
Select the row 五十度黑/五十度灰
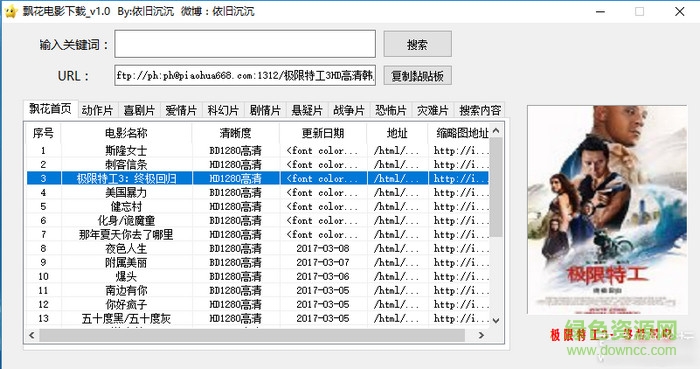coord(258,318)
